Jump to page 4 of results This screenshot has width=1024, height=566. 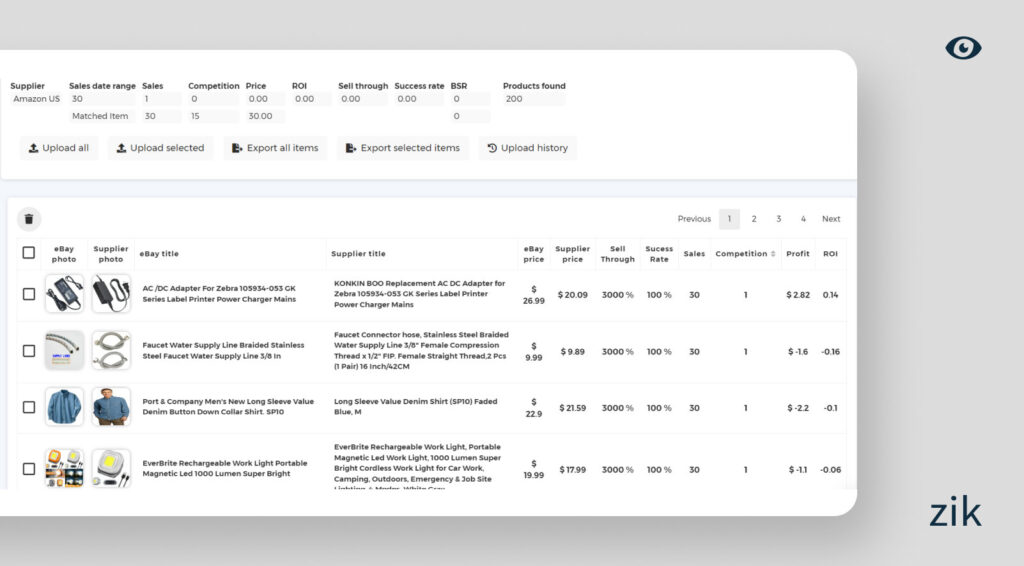[803, 219]
